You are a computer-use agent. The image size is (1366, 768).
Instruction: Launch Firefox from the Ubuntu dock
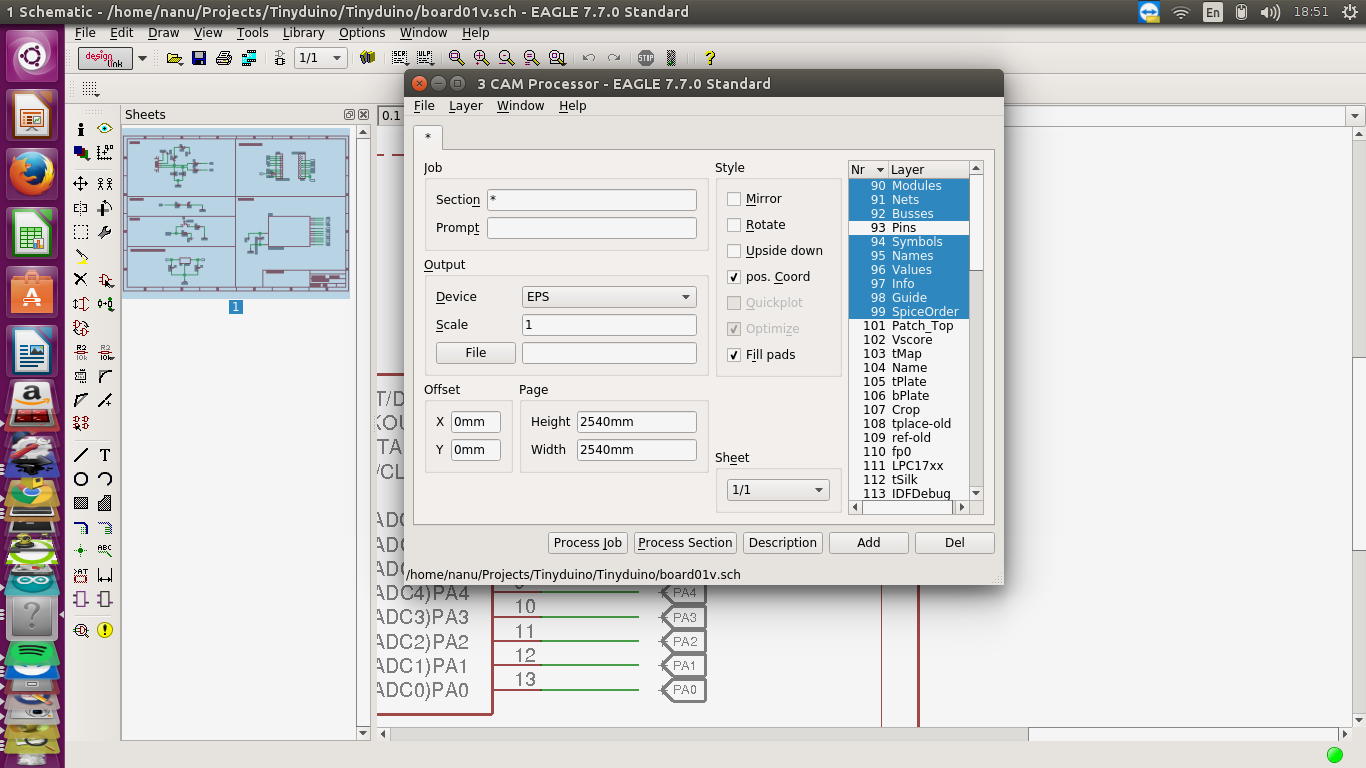[31, 174]
